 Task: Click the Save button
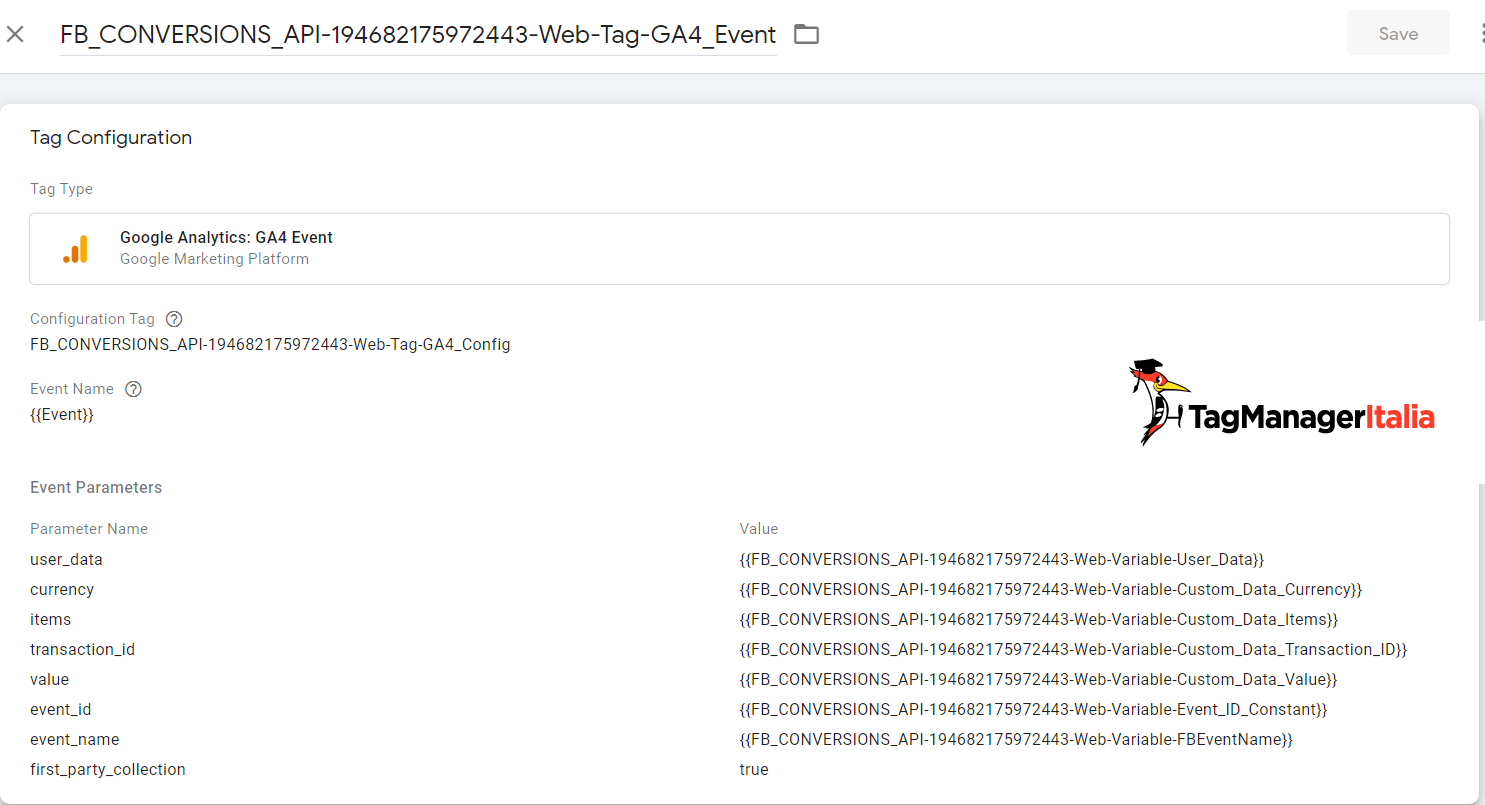point(1398,33)
